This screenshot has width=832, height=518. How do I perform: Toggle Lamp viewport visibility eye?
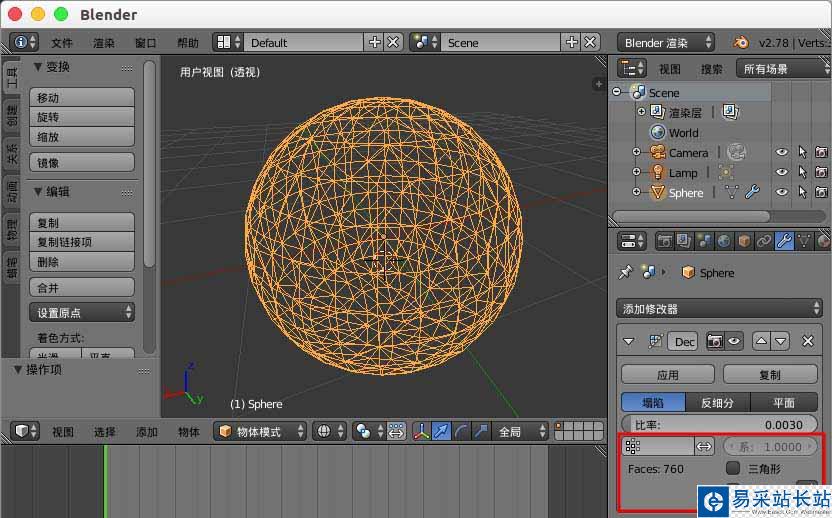tap(782, 172)
